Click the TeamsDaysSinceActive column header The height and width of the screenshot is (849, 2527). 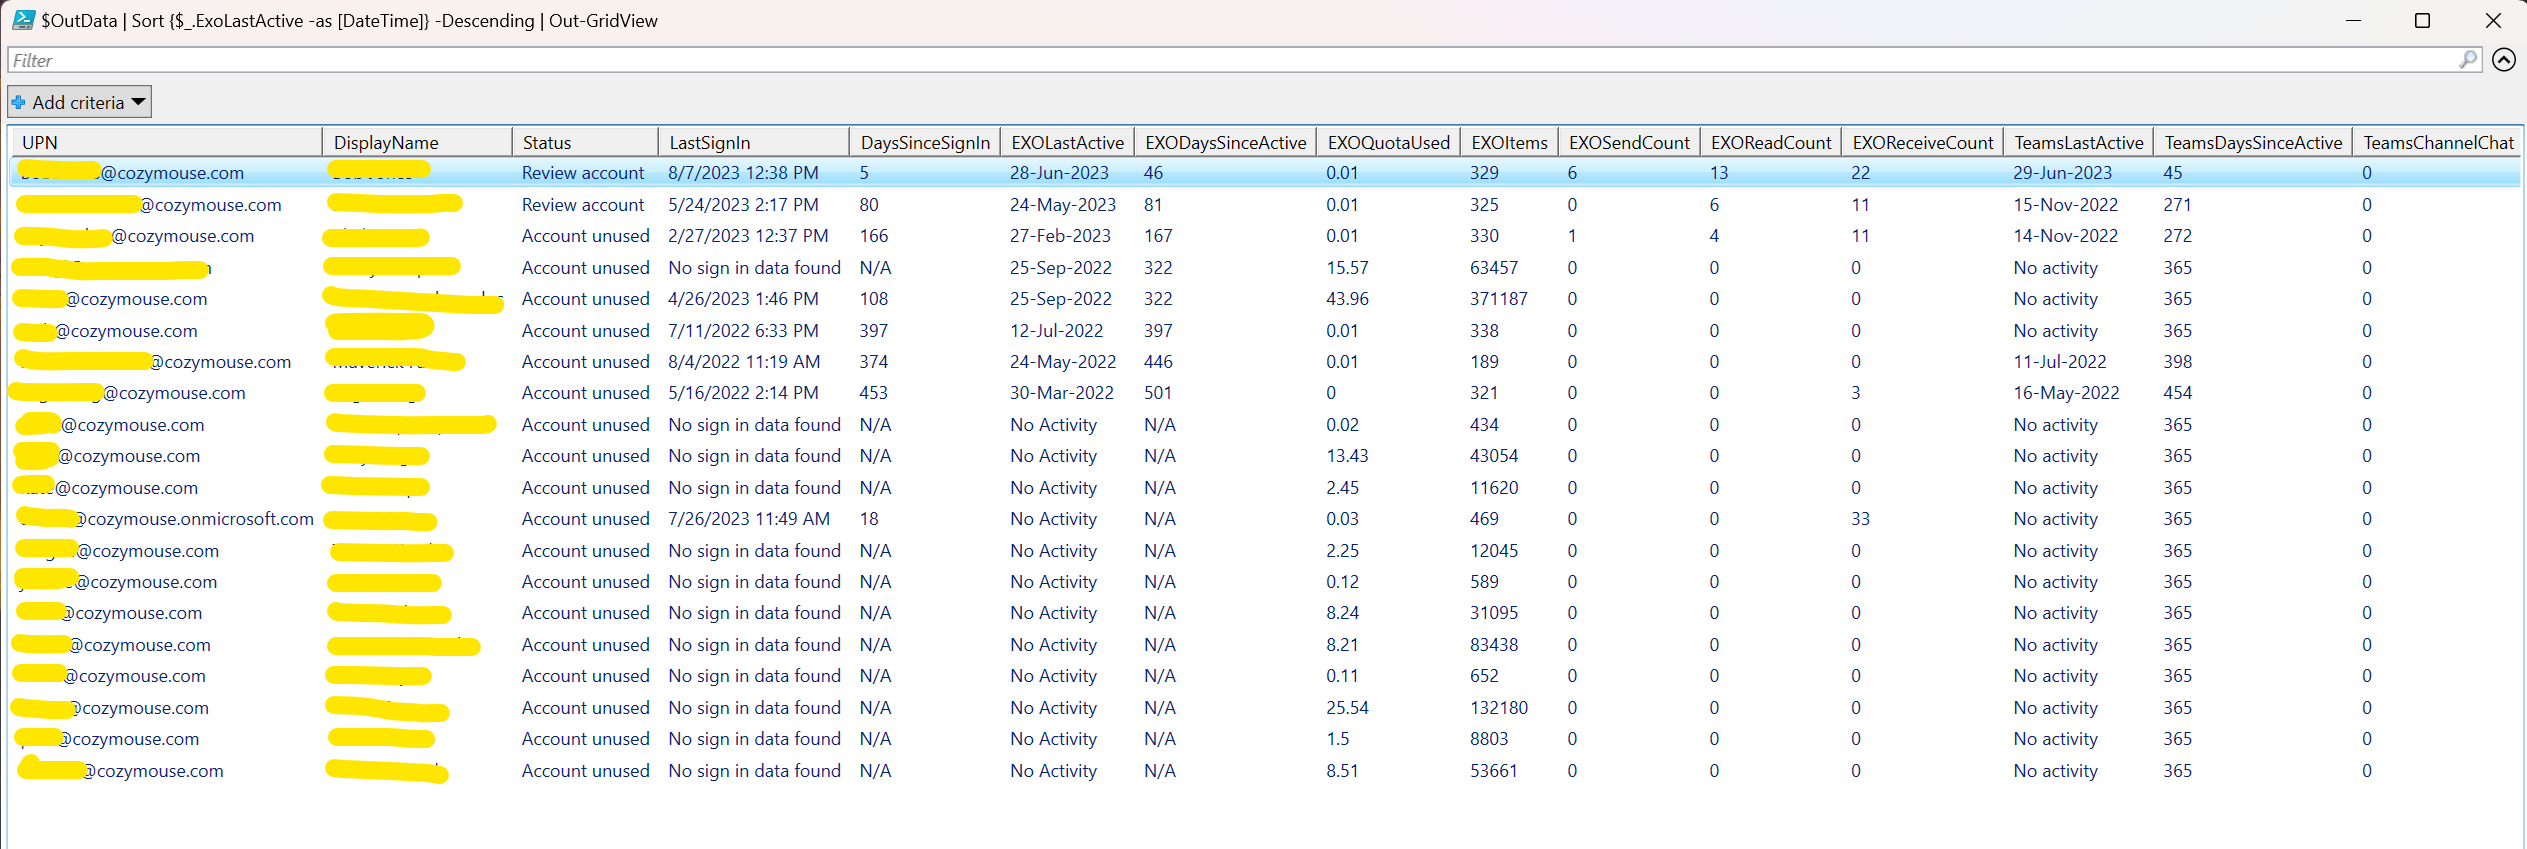pyautogui.click(x=2253, y=142)
